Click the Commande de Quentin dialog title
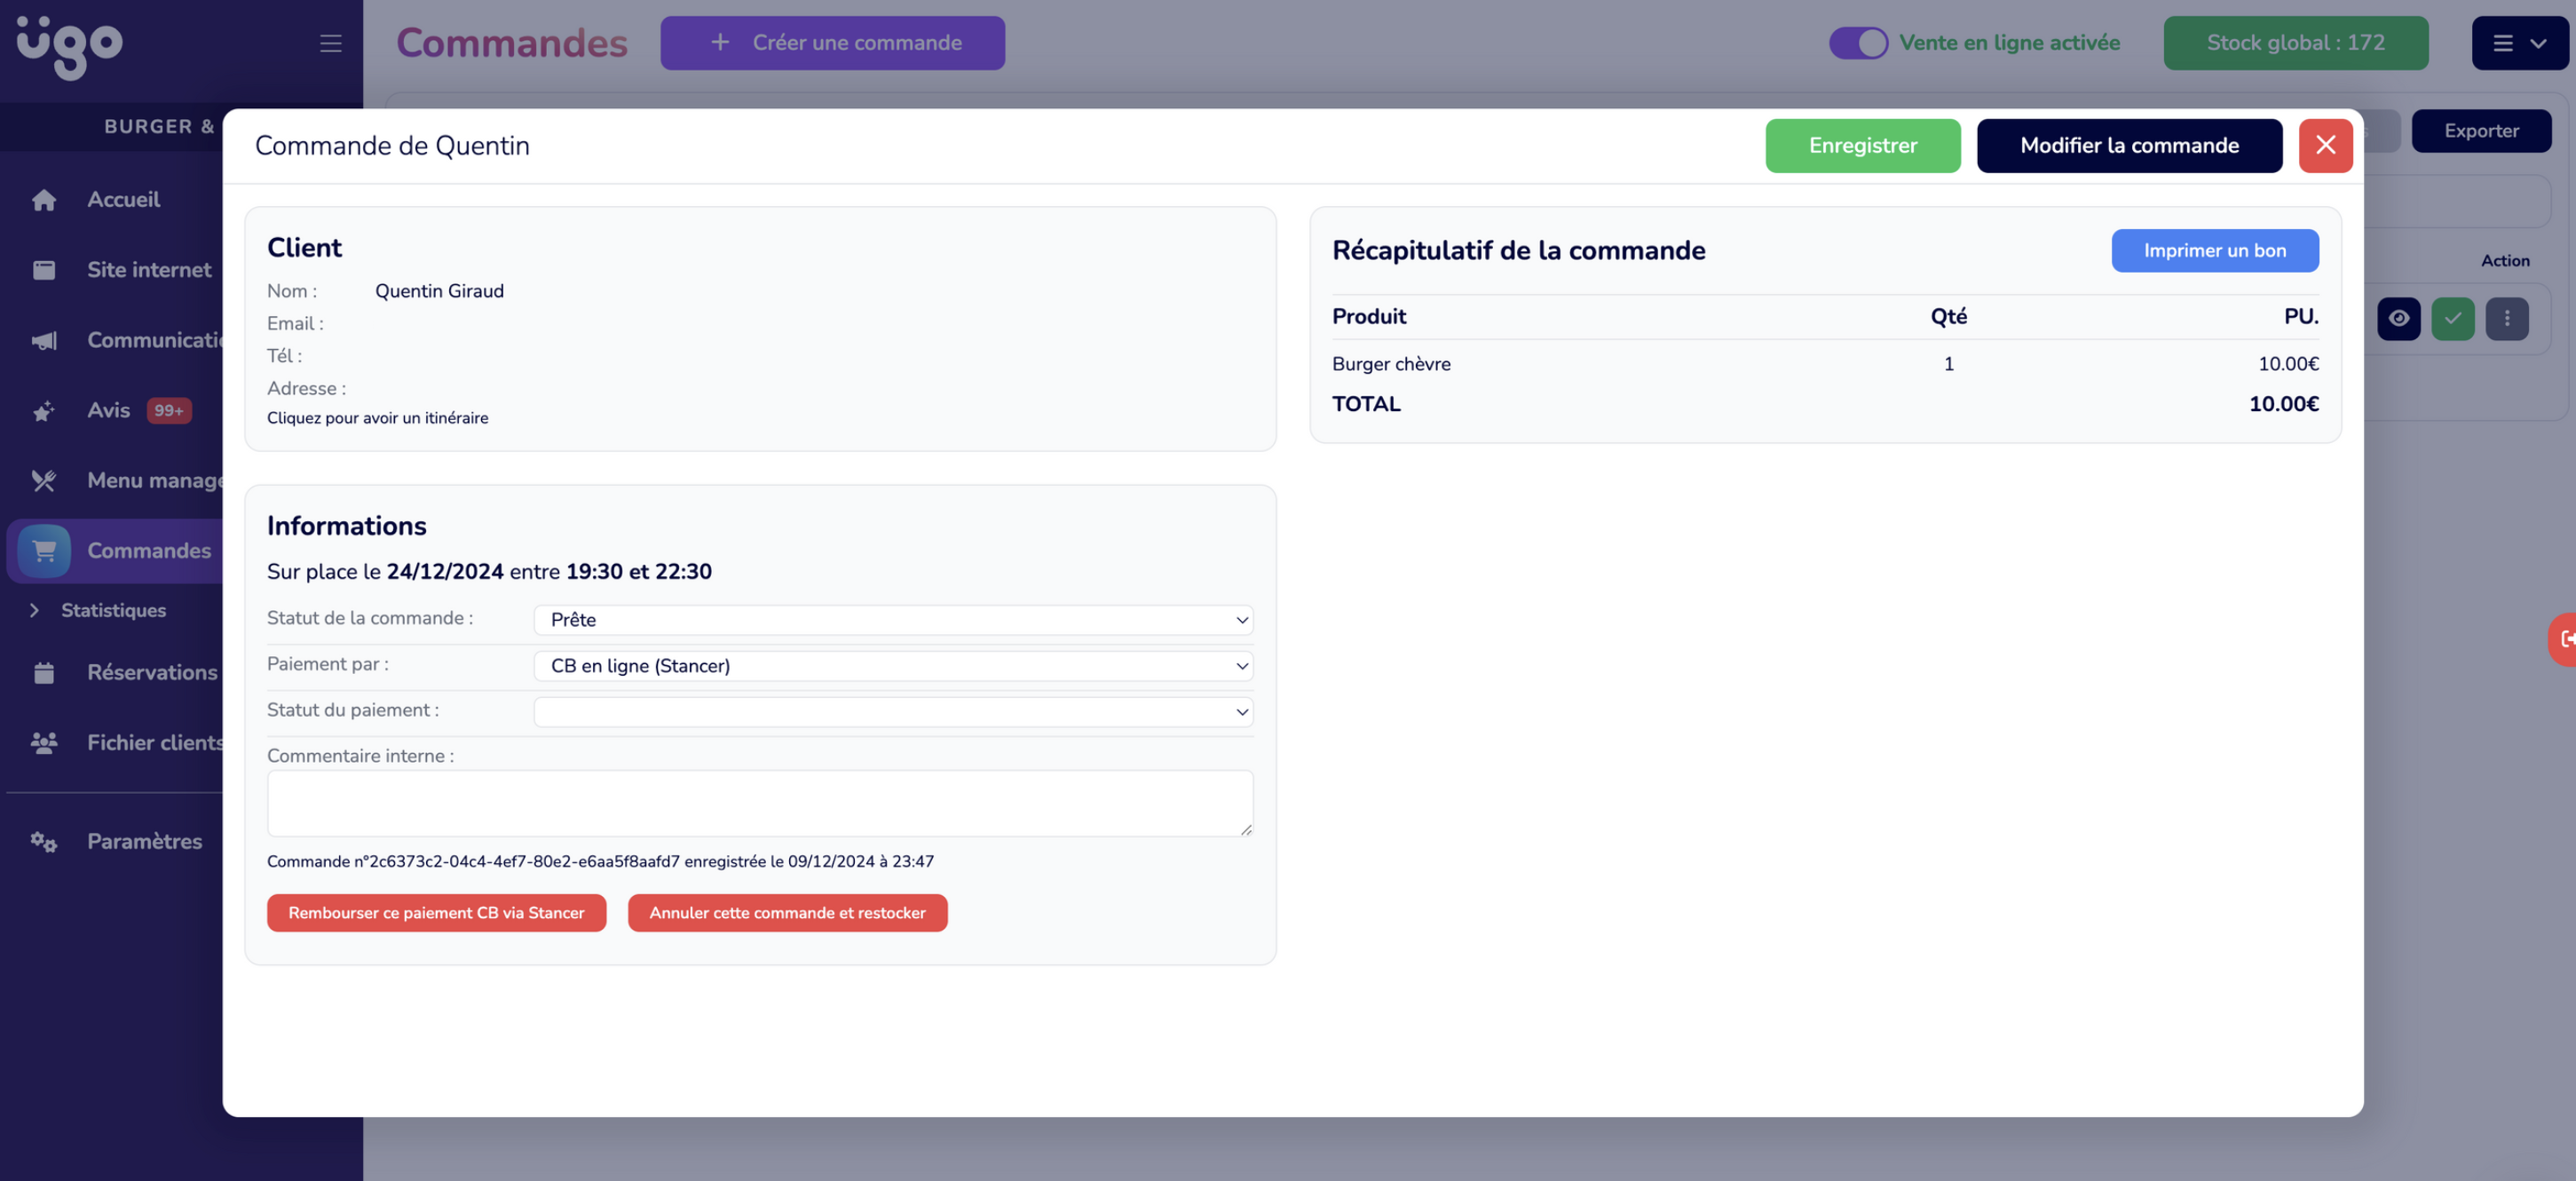This screenshot has width=2576, height=1181. pos(392,146)
